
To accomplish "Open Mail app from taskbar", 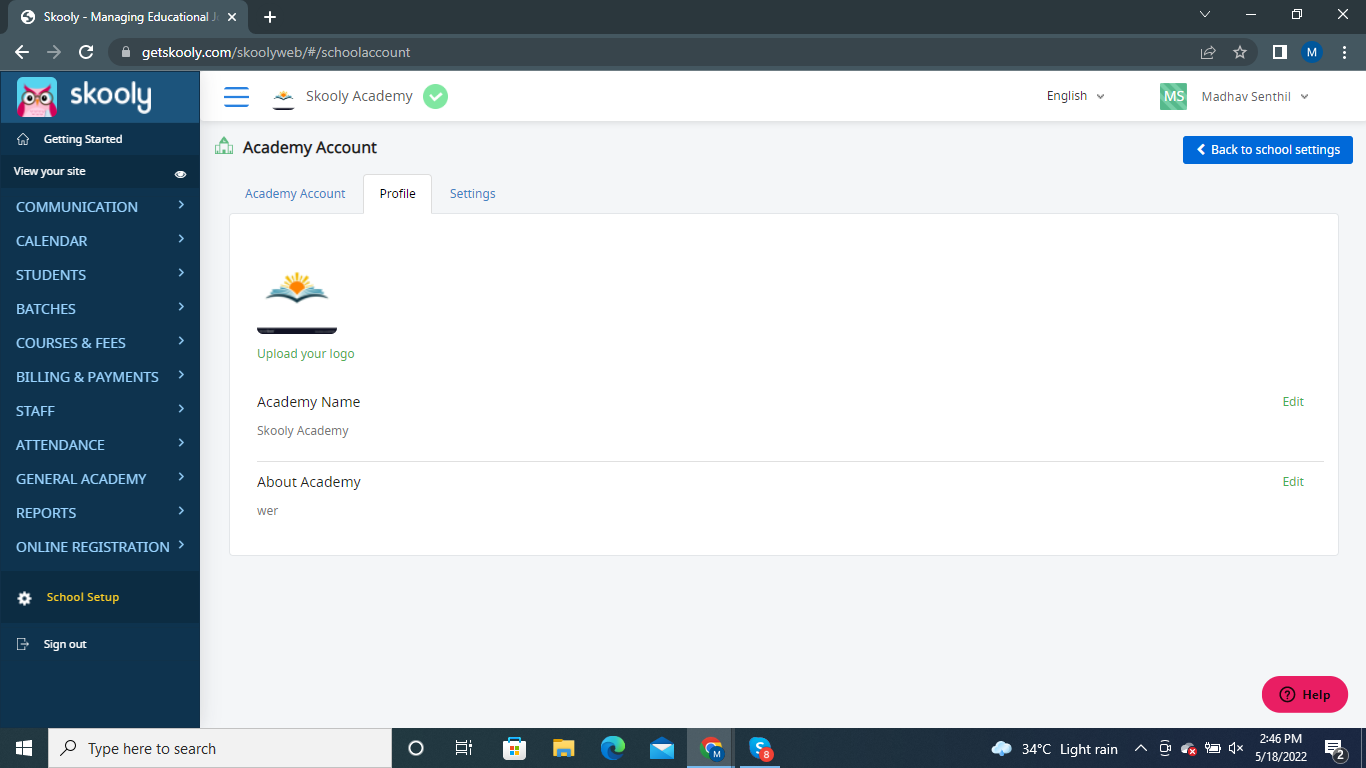I will click(662, 748).
